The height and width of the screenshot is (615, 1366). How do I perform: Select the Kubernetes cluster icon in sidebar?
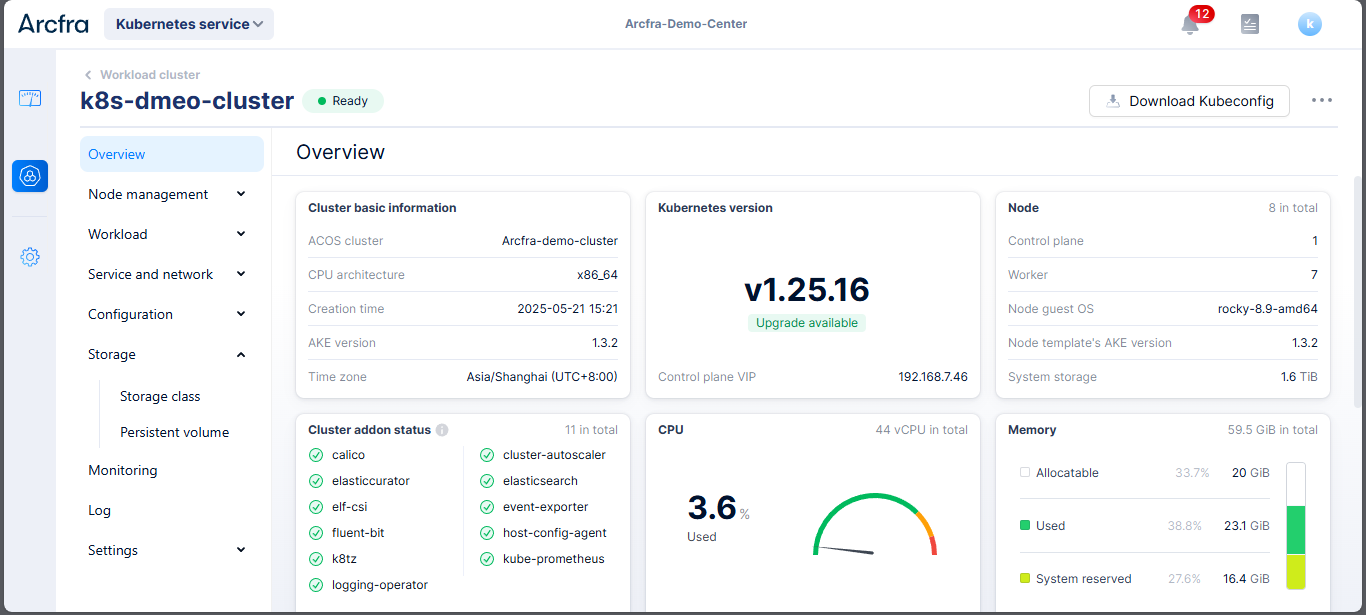pos(30,176)
